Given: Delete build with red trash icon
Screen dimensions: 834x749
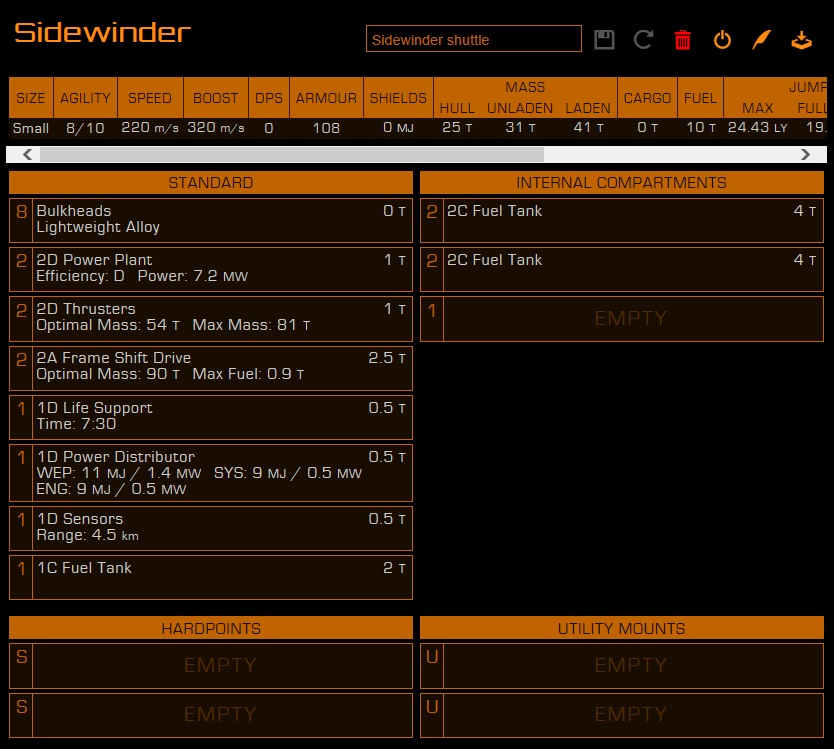Looking at the screenshot, I should (682, 40).
